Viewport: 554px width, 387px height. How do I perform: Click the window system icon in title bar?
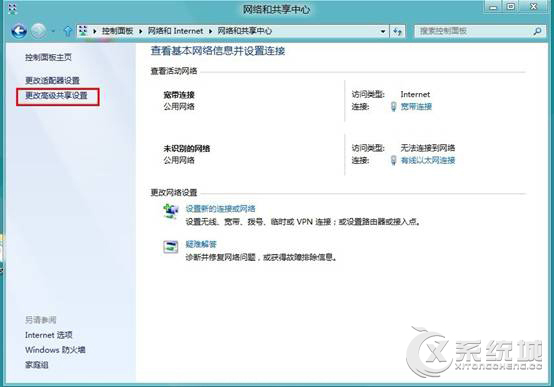(x=12, y=8)
